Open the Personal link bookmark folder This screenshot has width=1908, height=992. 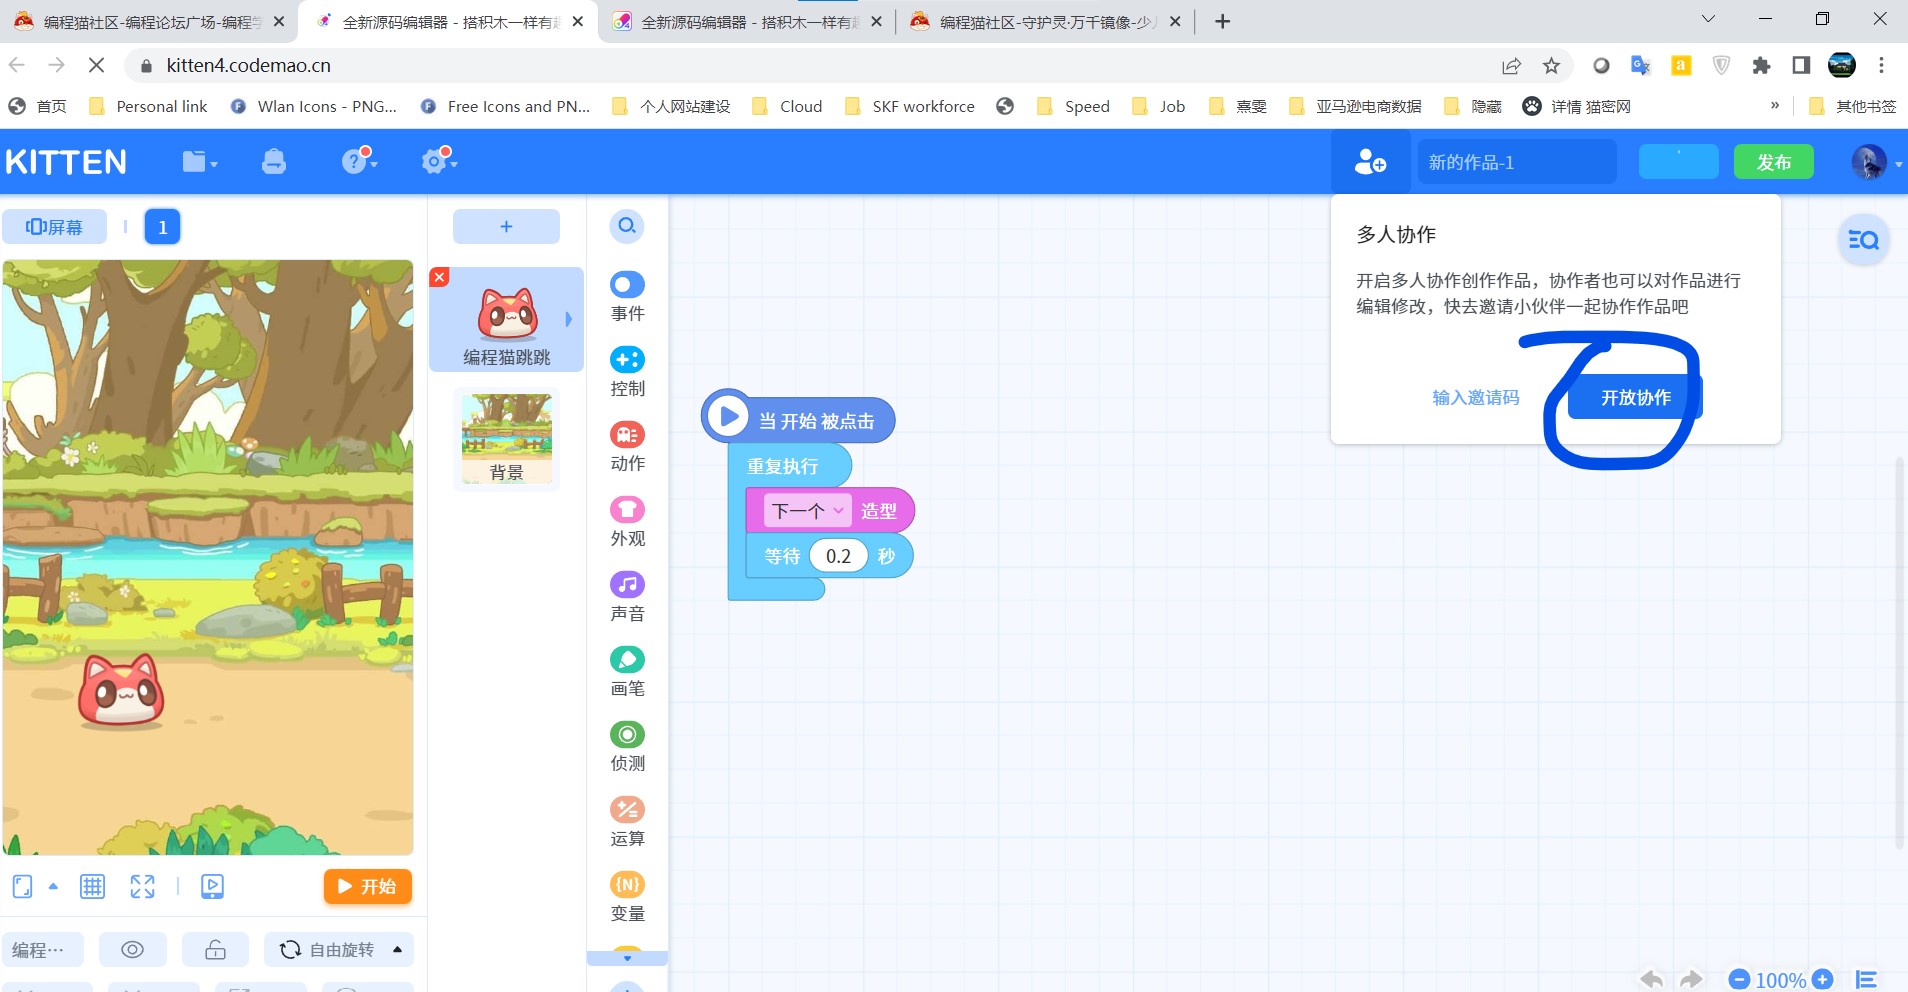tap(148, 106)
